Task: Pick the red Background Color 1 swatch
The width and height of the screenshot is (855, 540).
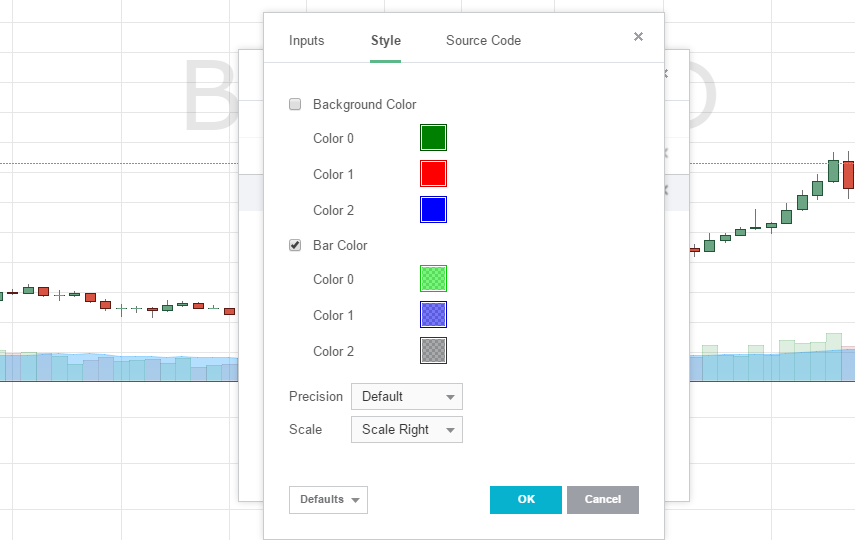Action: tap(433, 174)
